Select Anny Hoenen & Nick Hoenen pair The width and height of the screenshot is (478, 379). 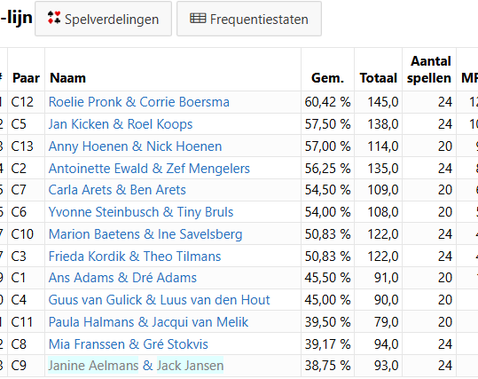135,146
